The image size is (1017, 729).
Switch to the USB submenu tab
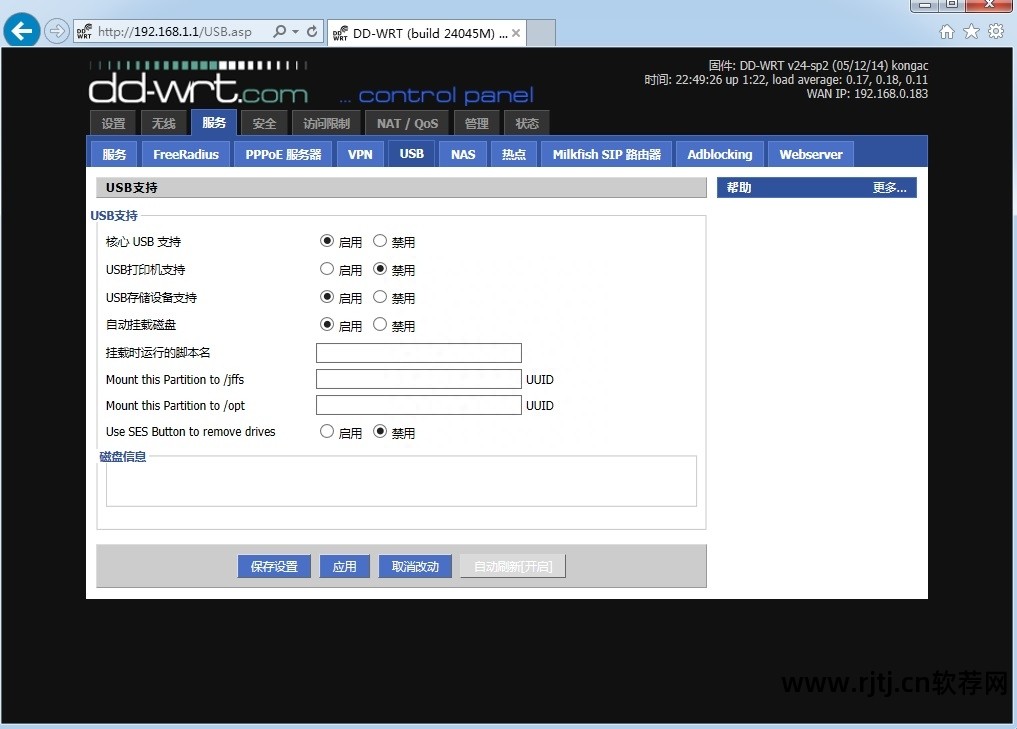click(x=411, y=154)
